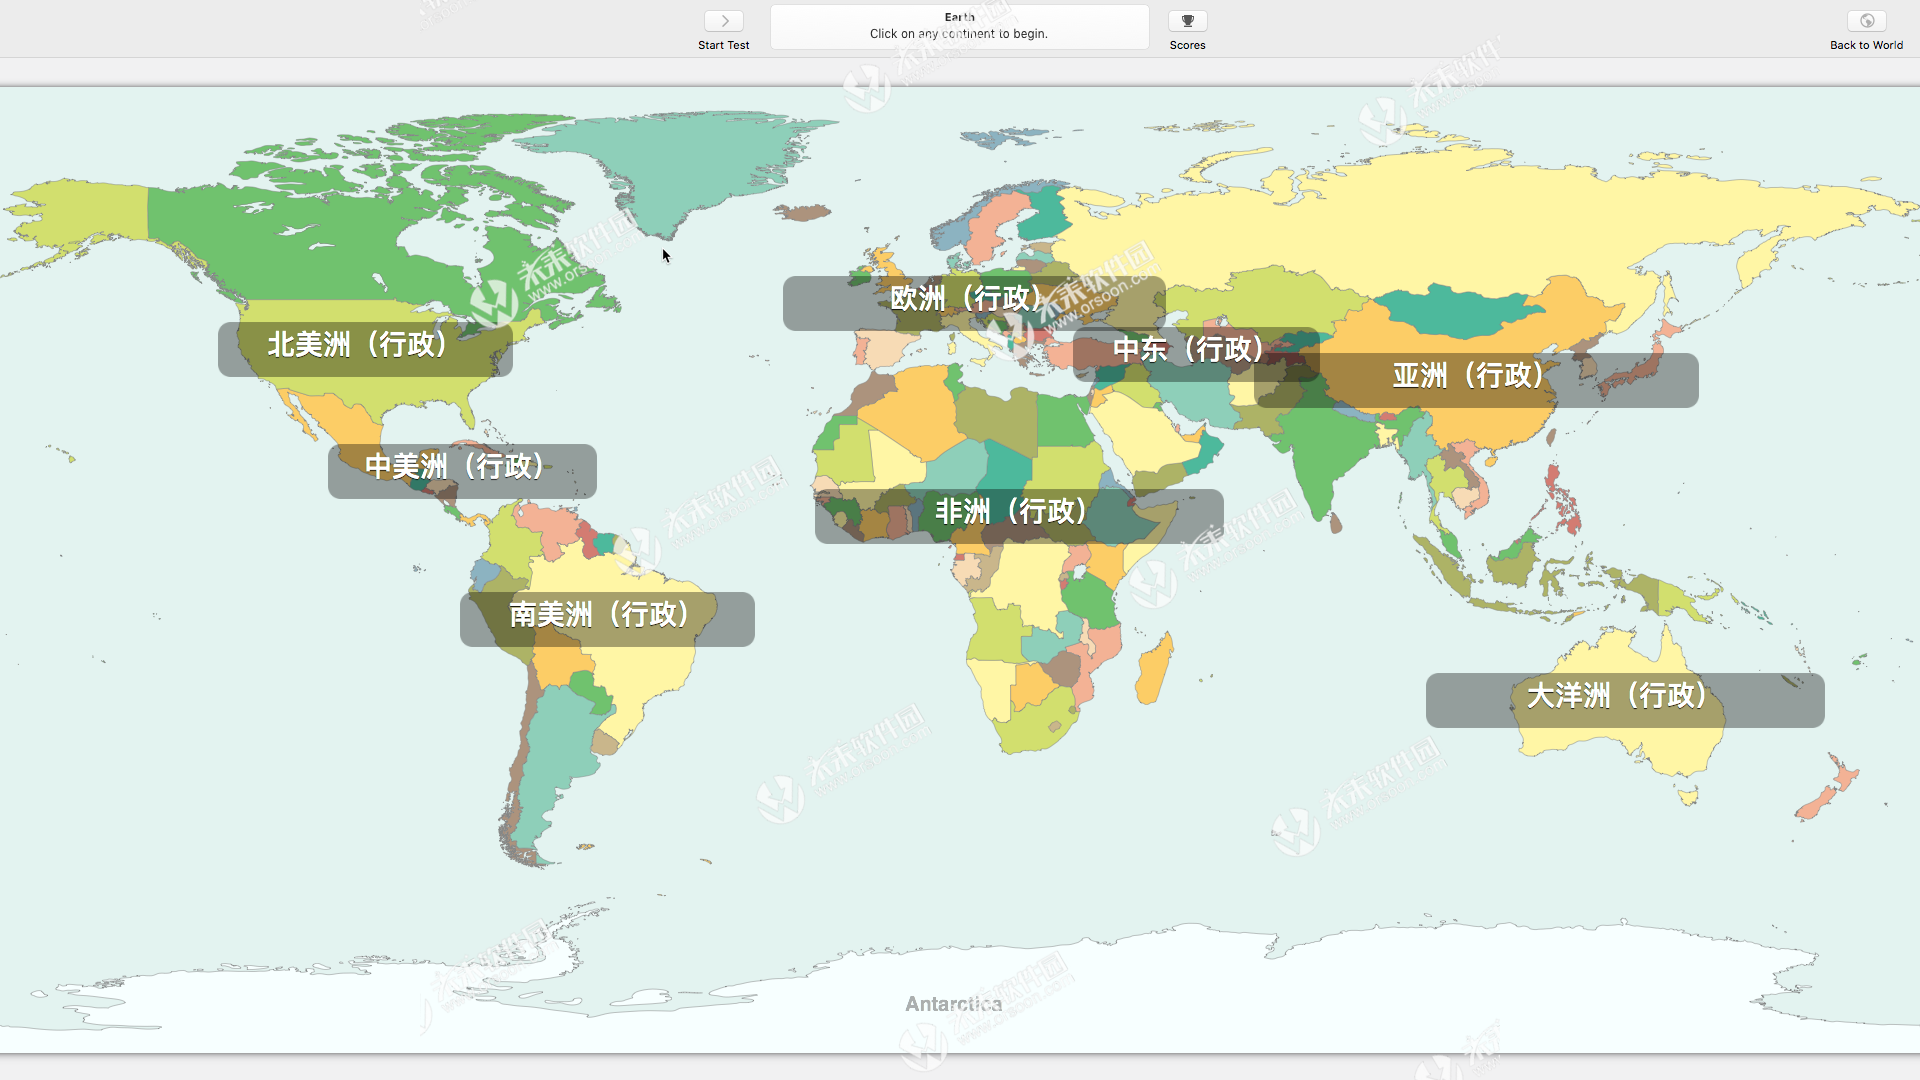Select the 南美洲（行政）continent label
1920x1080 pixels.
pyautogui.click(x=607, y=619)
